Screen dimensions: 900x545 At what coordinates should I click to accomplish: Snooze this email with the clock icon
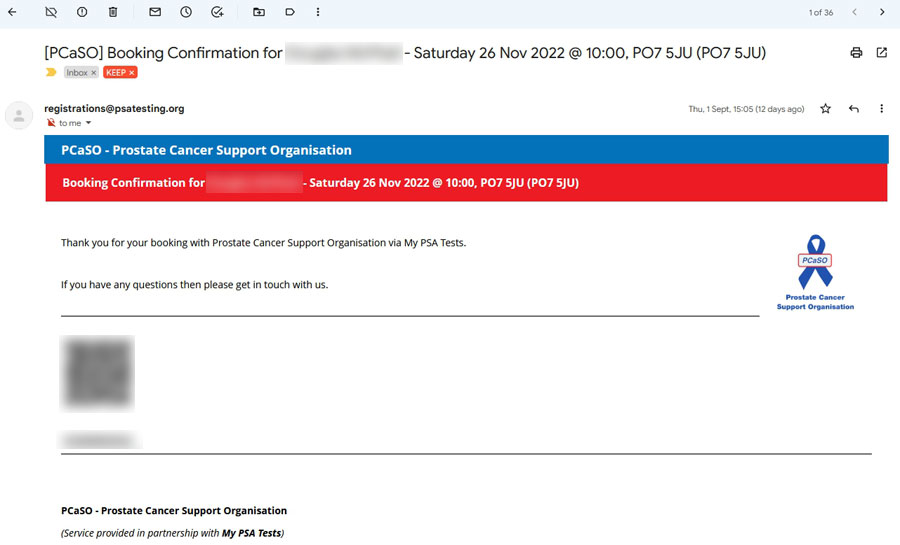[186, 12]
